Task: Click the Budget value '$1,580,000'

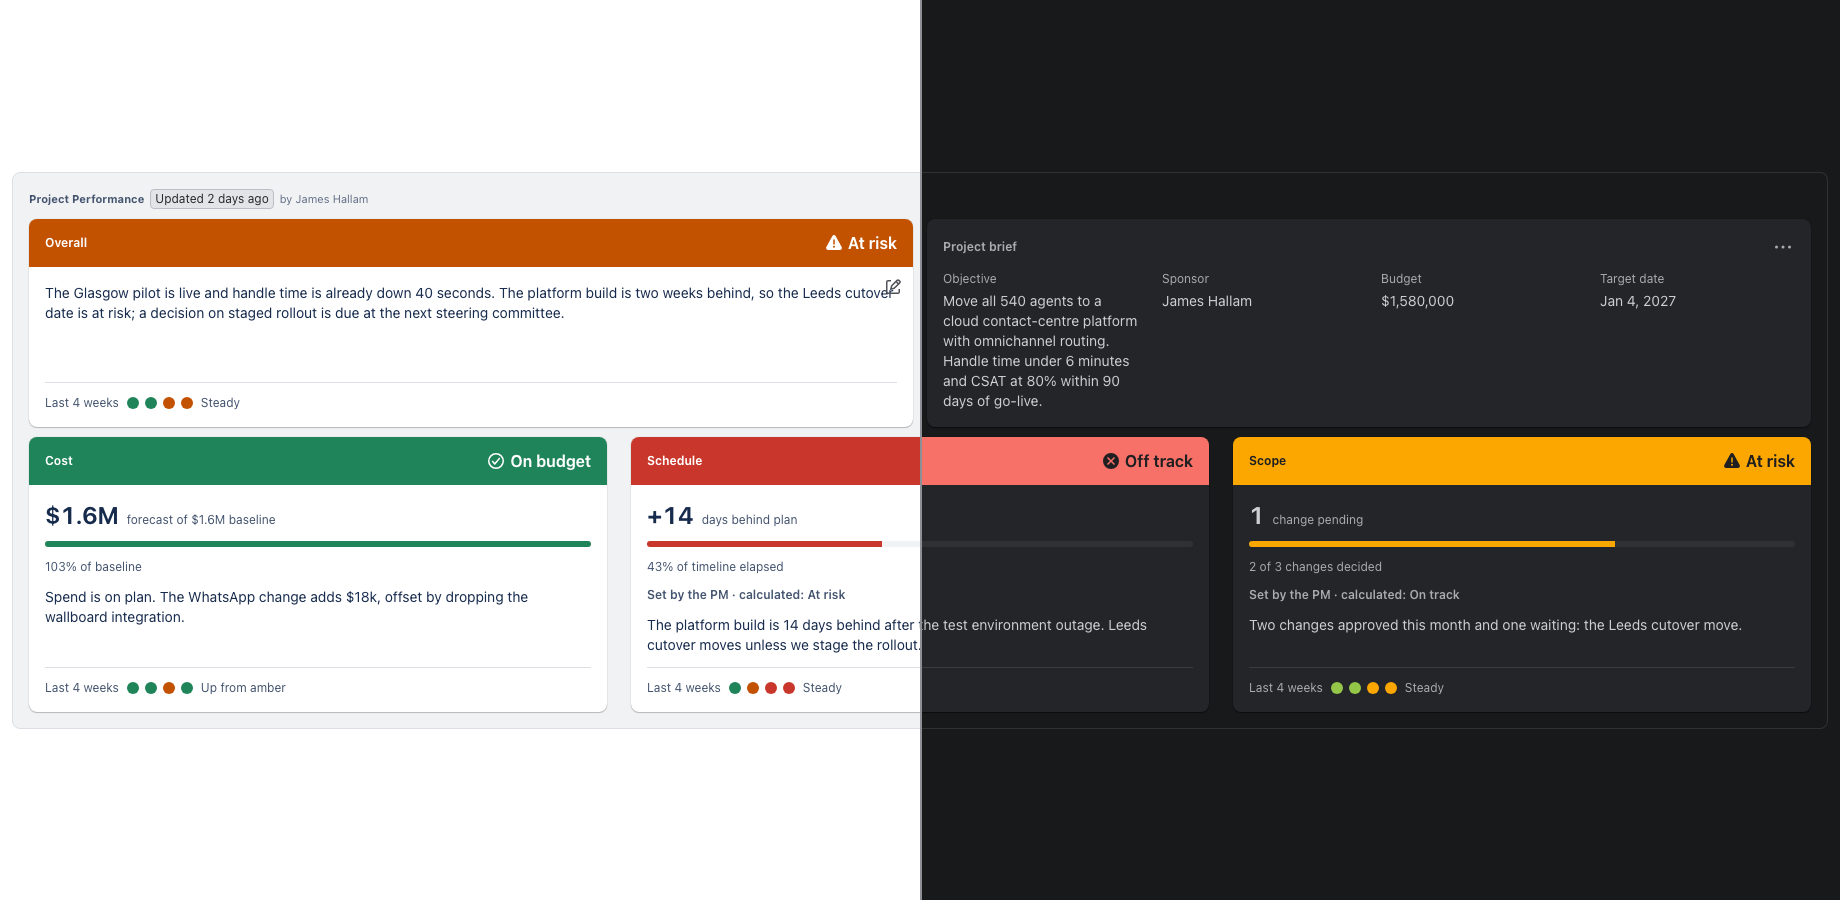Action: [x=1417, y=301]
